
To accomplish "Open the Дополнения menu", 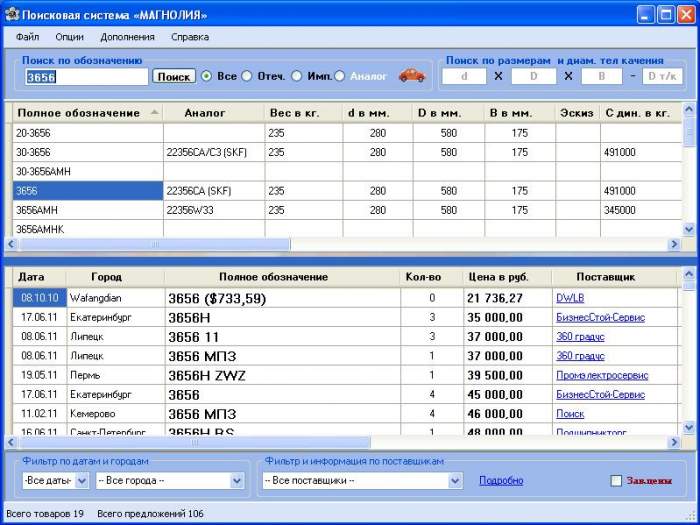I will click(x=127, y=37).
